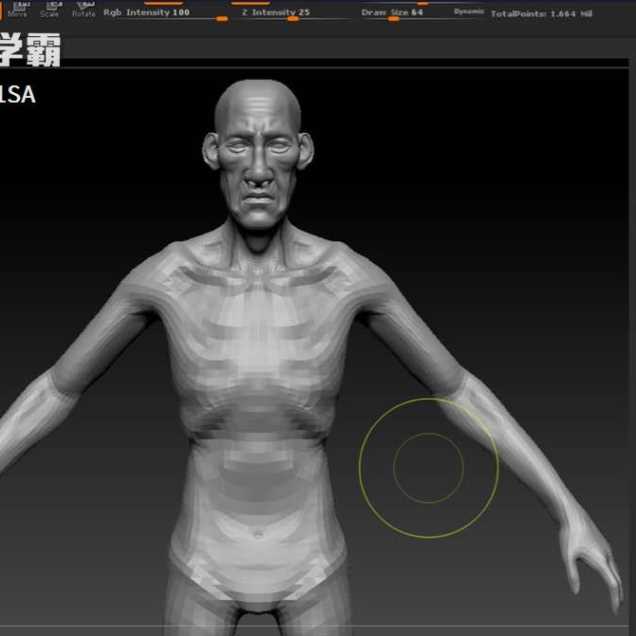Click the Z Intensity slider
The image size is (636, 636).
pyautogui.click(x=296, y=13)
